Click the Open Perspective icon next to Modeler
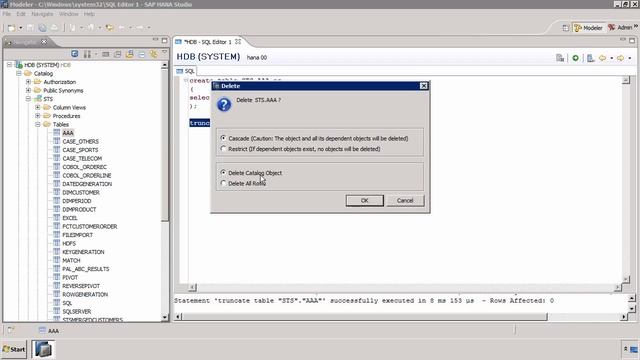The height and width of the screenshot is (360, 640). [x=565, y=28]
